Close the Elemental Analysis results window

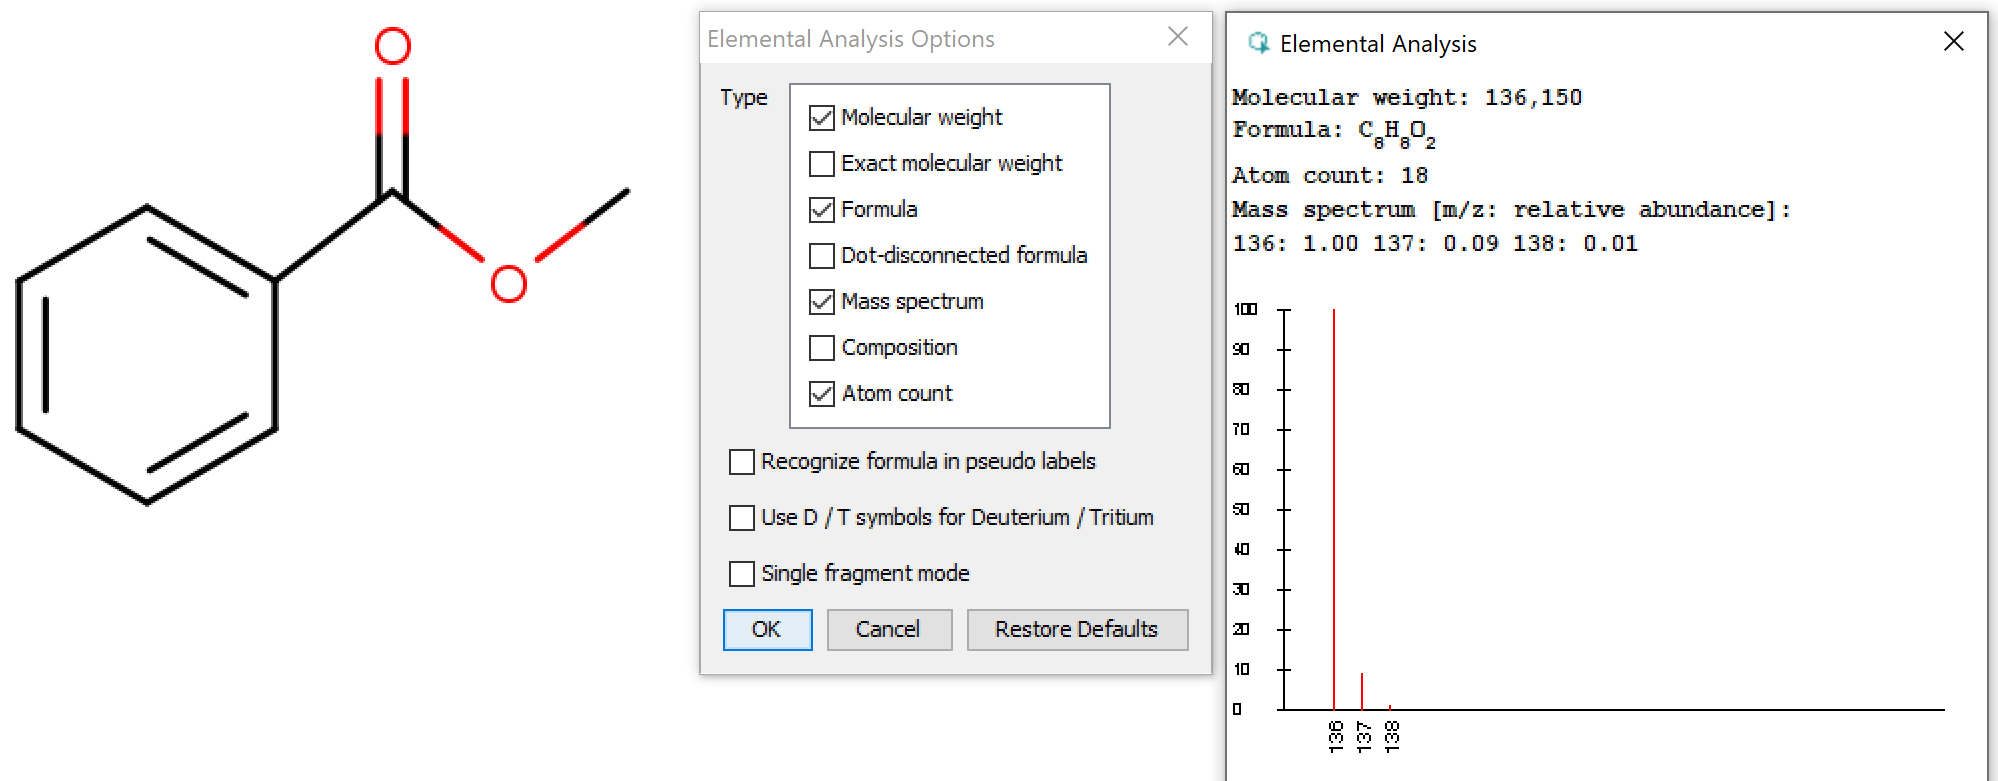pyautogui.click(x=1953, y=41)
